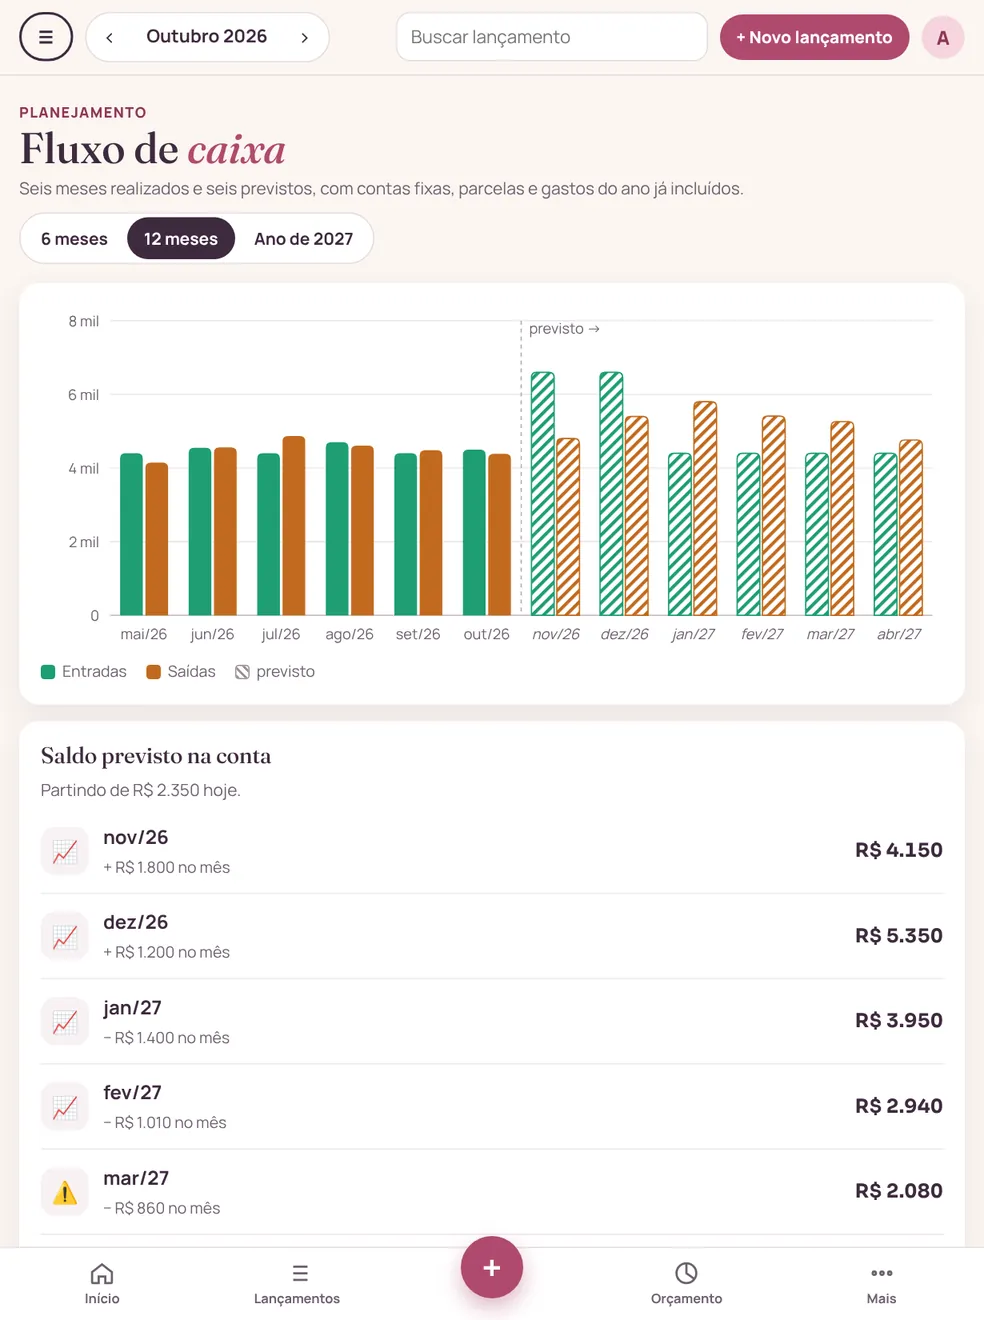
Task: Click the dez/26 striped green bar
Action: (x=611, y=494)
